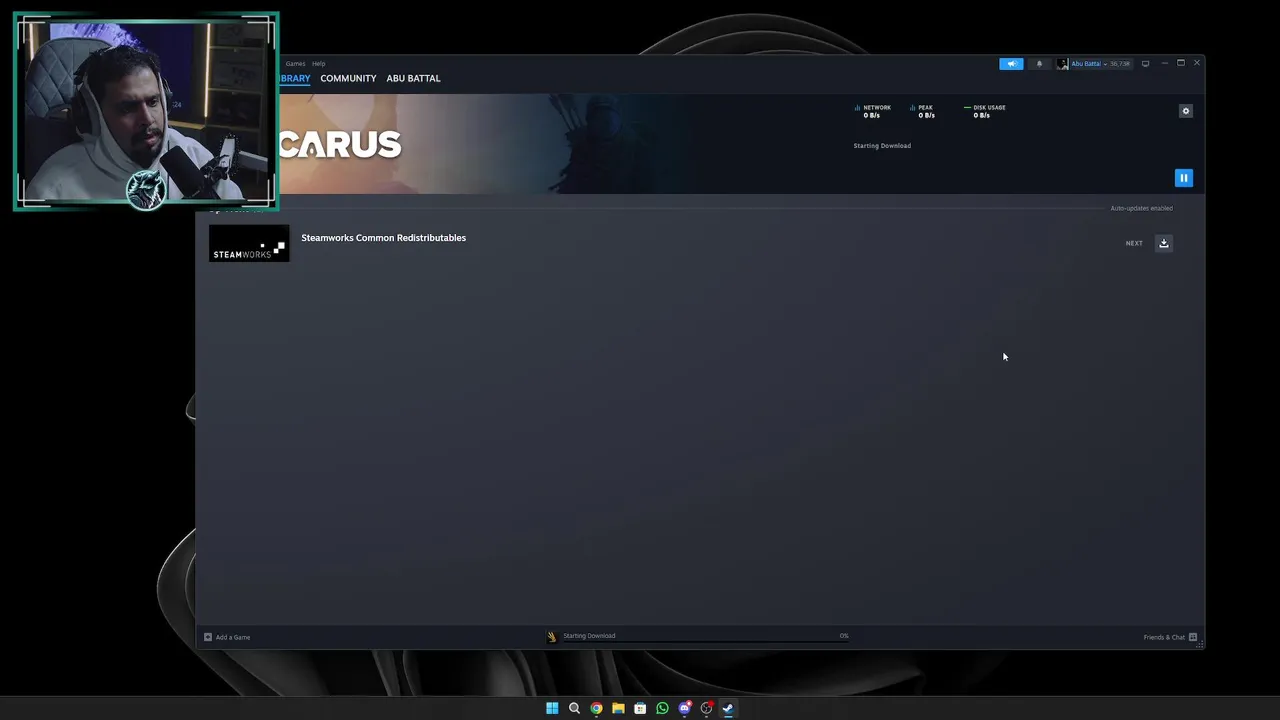1280x720 pixels.
Task: Open the notifications bell
Action: pos(1039,64)
